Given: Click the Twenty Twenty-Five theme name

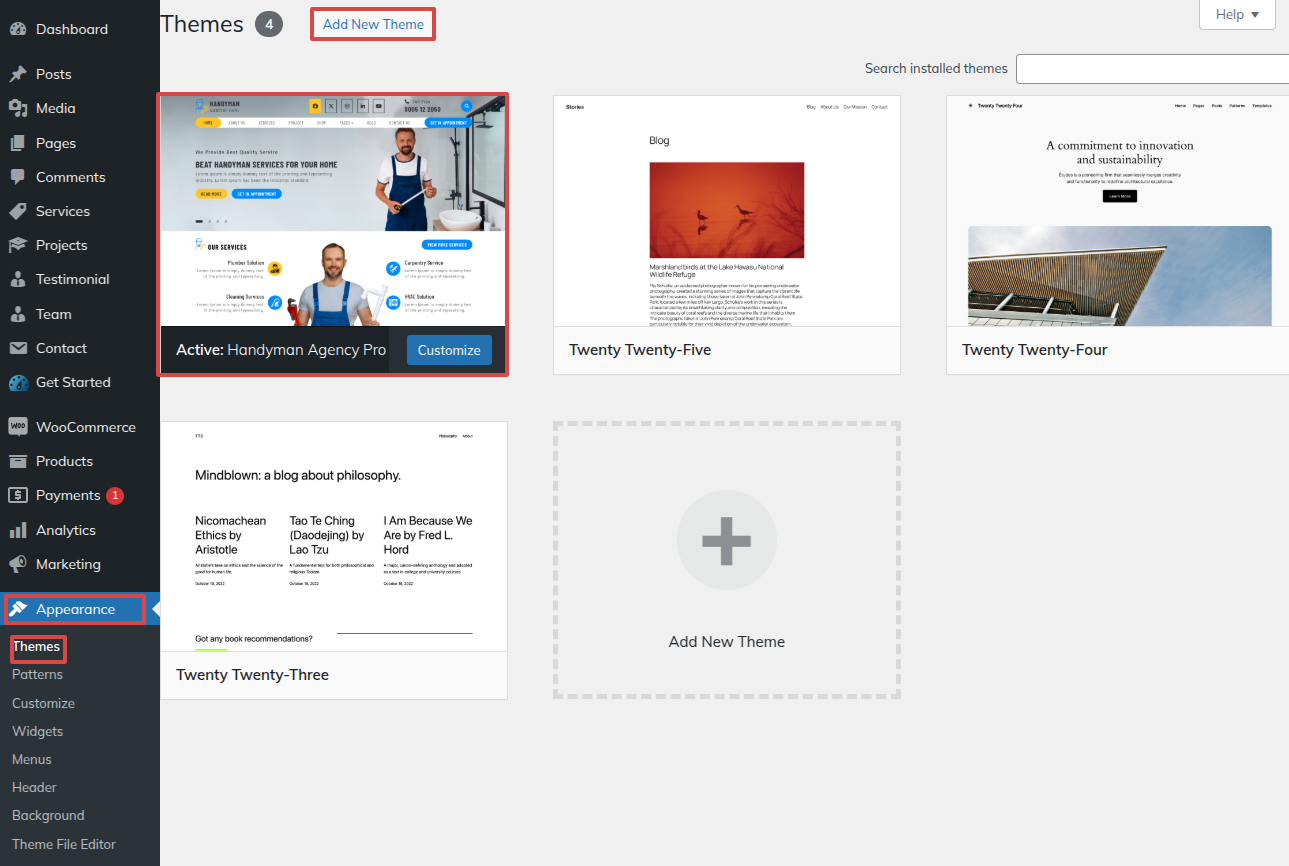Looking at the screenshot, I should pos(640,350).
